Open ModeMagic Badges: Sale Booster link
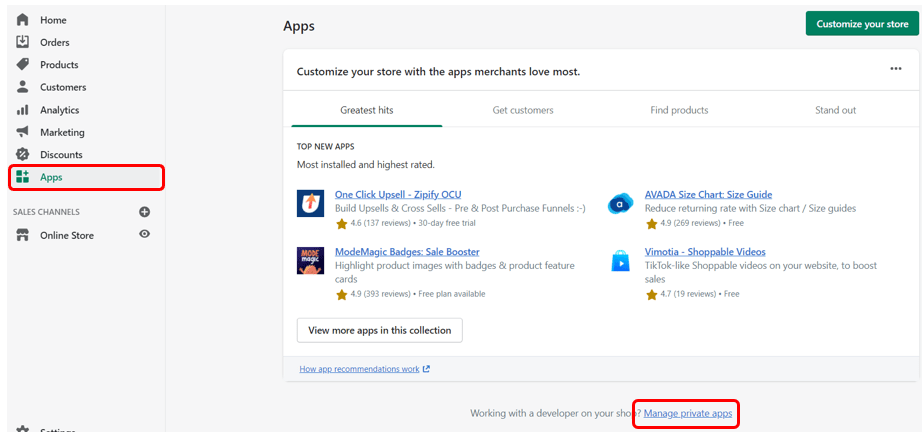The height and width of the screenshot is (432, 922). (x=407, y=252)
